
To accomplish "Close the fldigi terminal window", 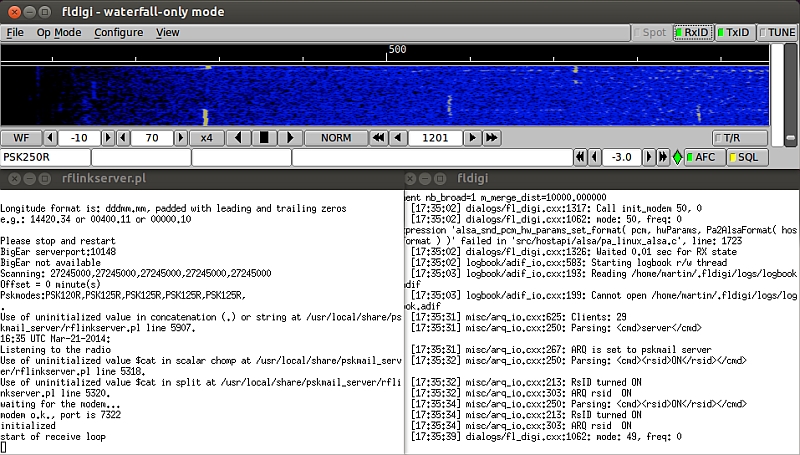I will tap(410, 179).
